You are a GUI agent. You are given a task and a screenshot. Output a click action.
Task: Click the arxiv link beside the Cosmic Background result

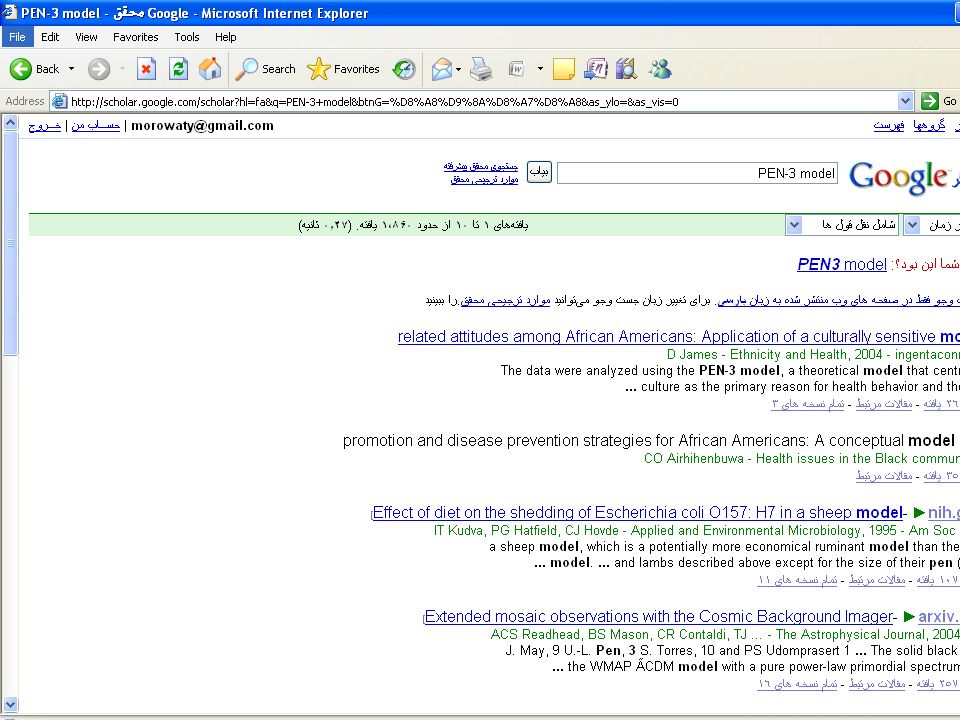[939, 617]
